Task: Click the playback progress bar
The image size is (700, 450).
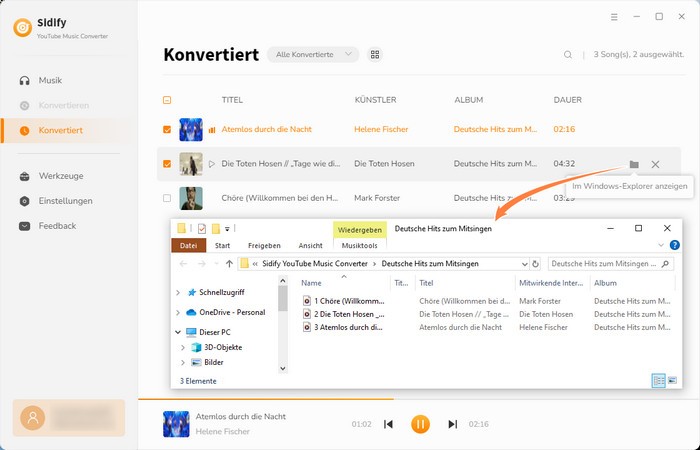Action: click(419, 399)
